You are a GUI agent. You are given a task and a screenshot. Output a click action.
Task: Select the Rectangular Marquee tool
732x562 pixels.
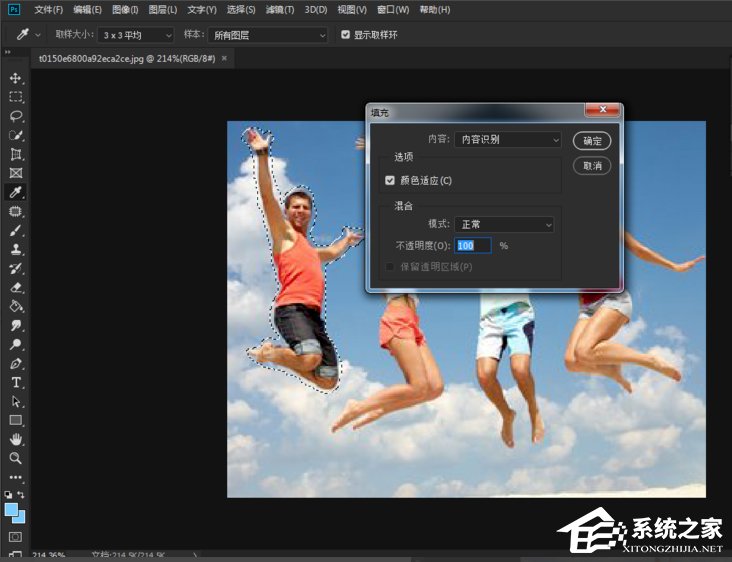16,97
